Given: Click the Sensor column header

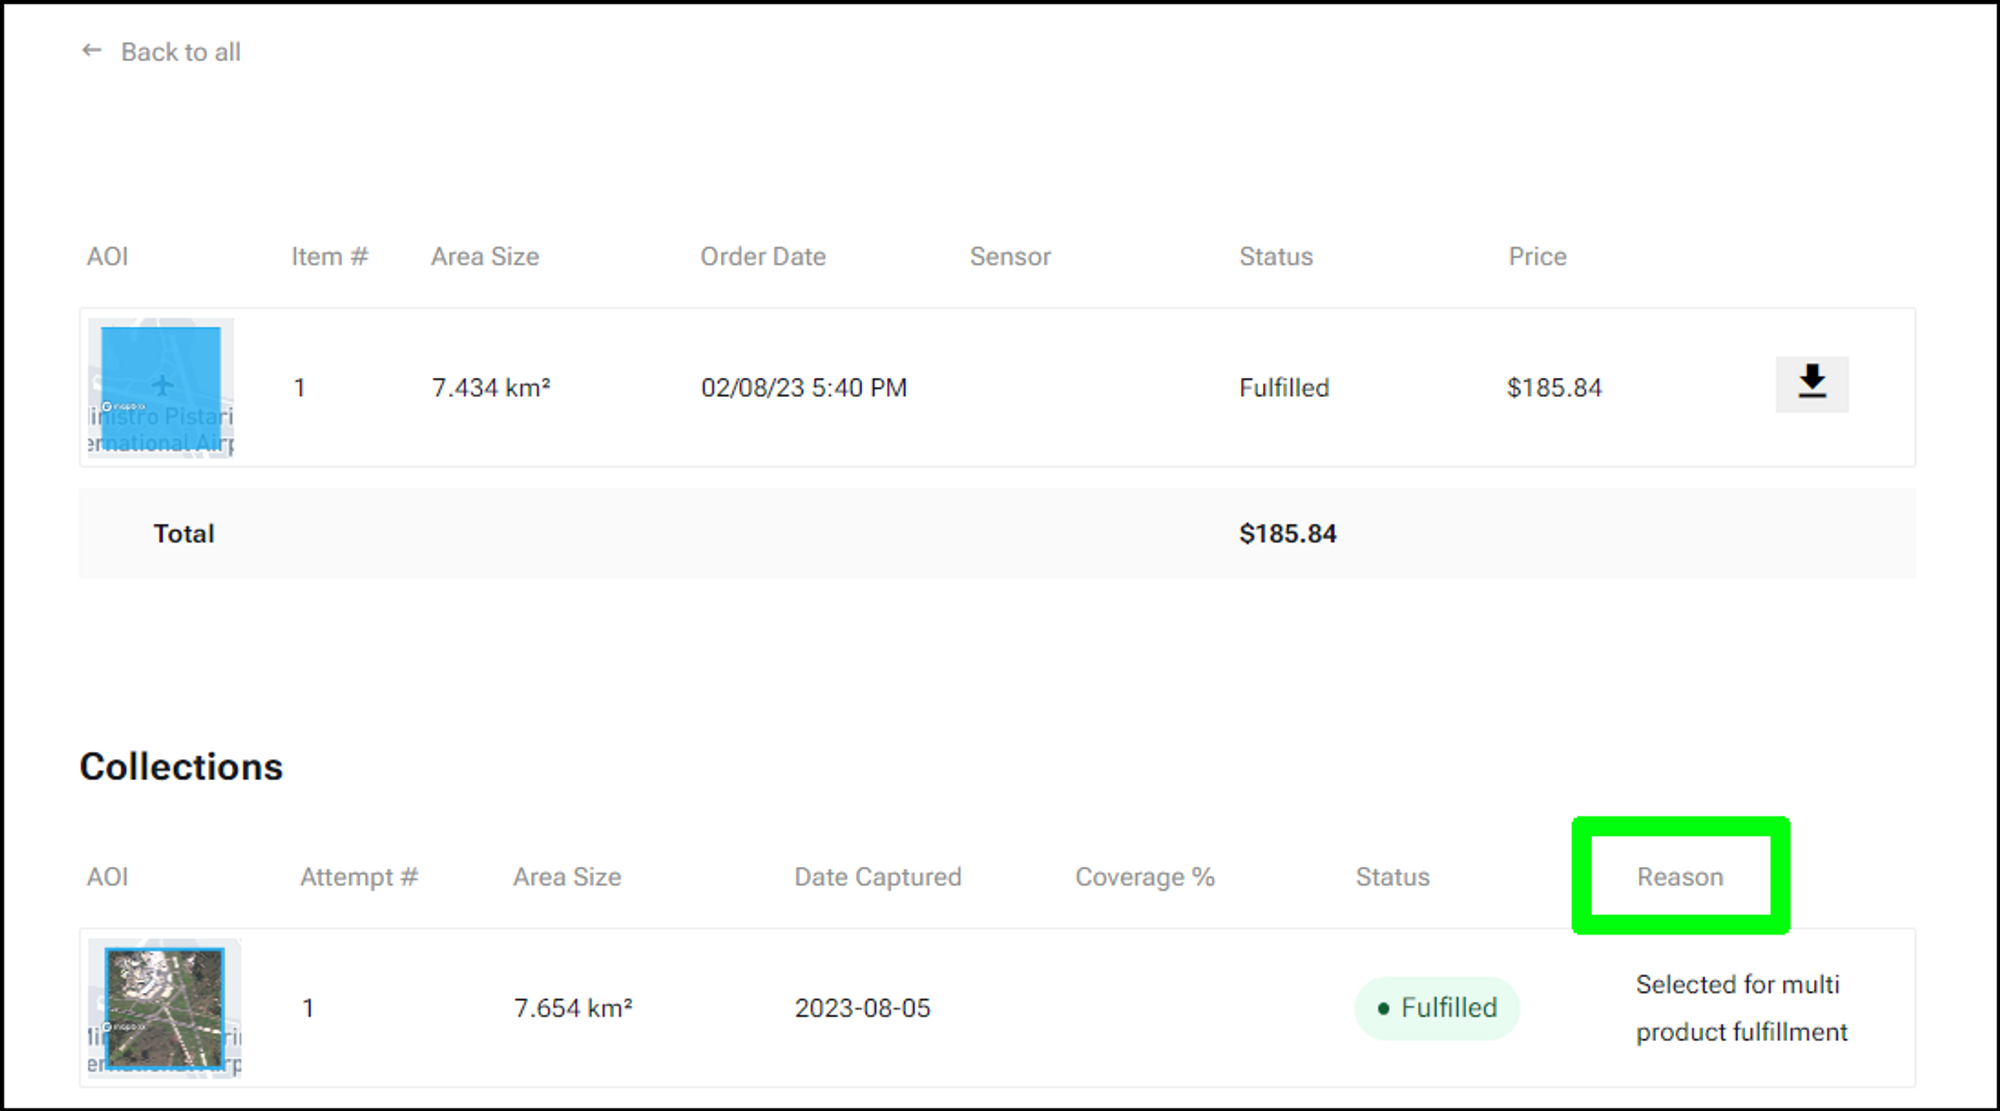Looking at the screenshot, I should click(1010, 257).
